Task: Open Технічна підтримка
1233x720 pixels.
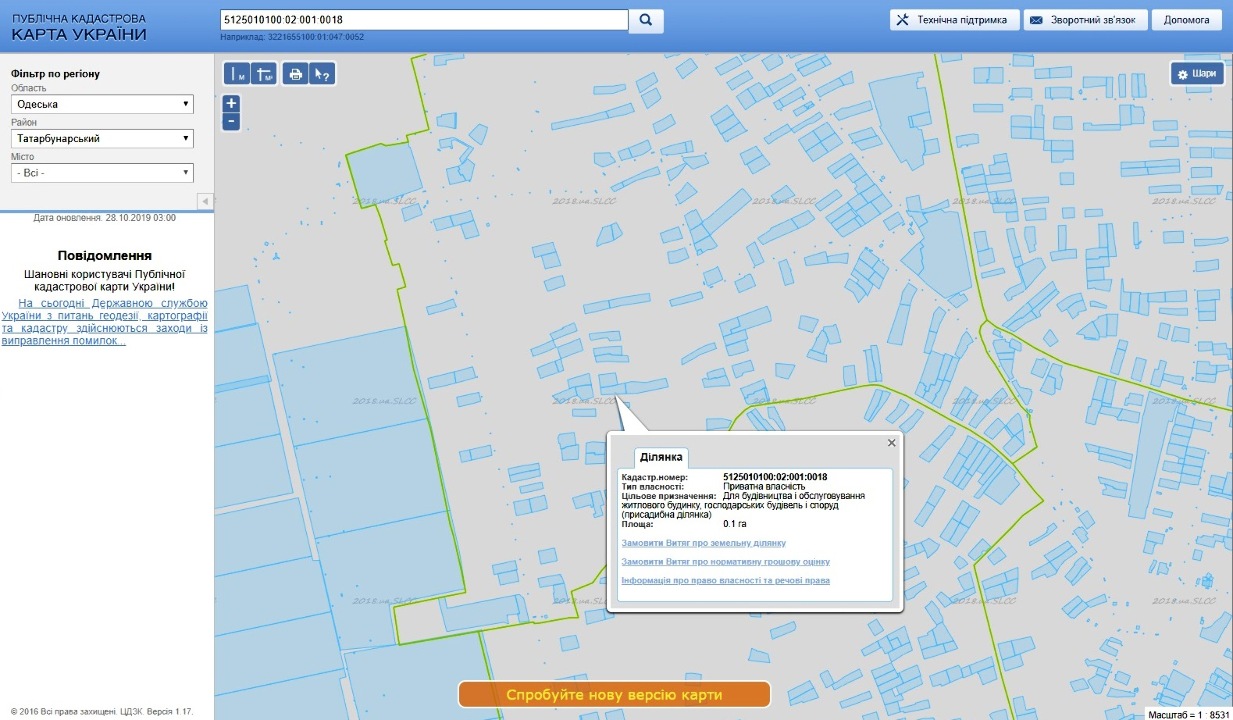Action: point(954,20)
